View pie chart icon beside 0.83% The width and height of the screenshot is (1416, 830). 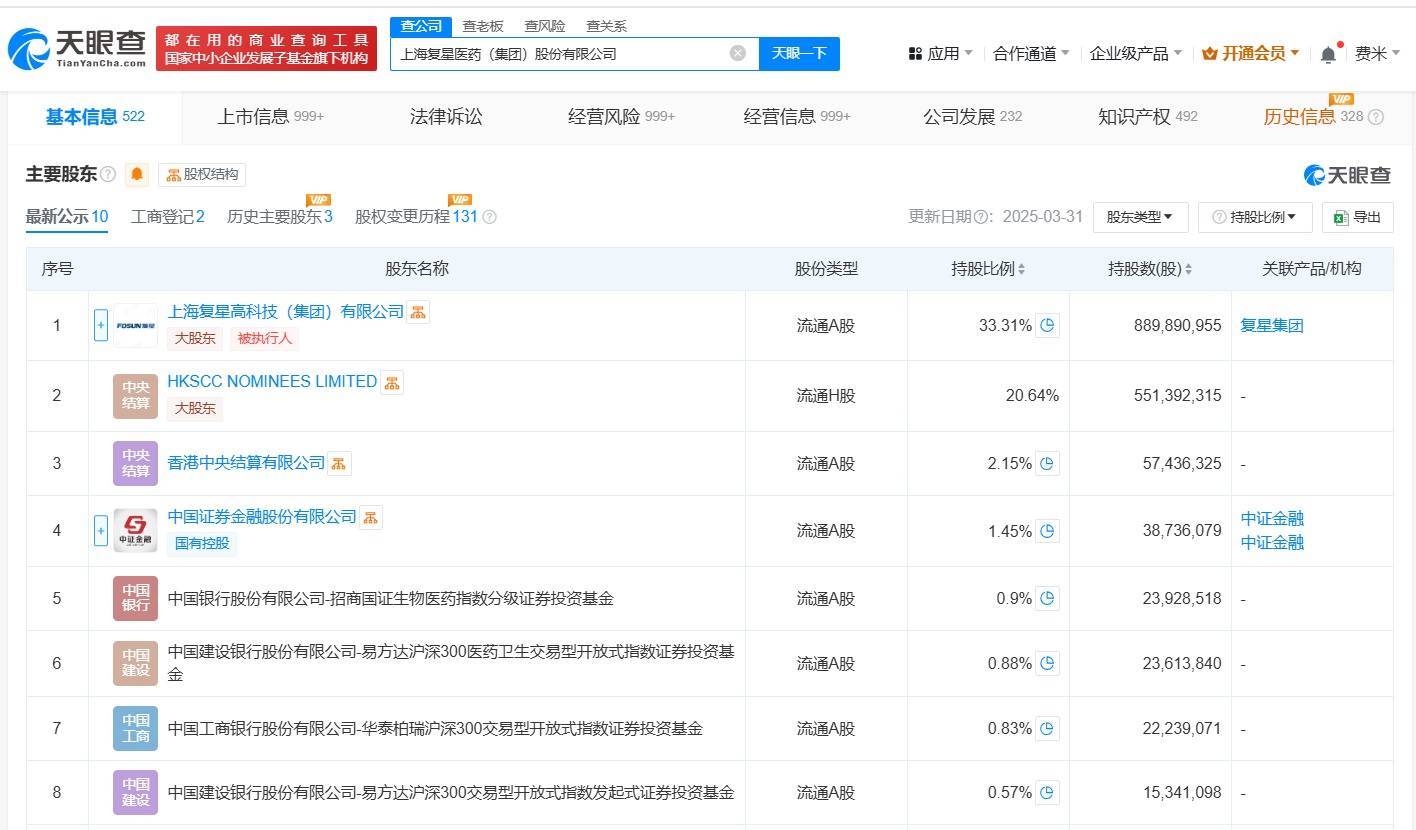click(x=1047, y=728)
